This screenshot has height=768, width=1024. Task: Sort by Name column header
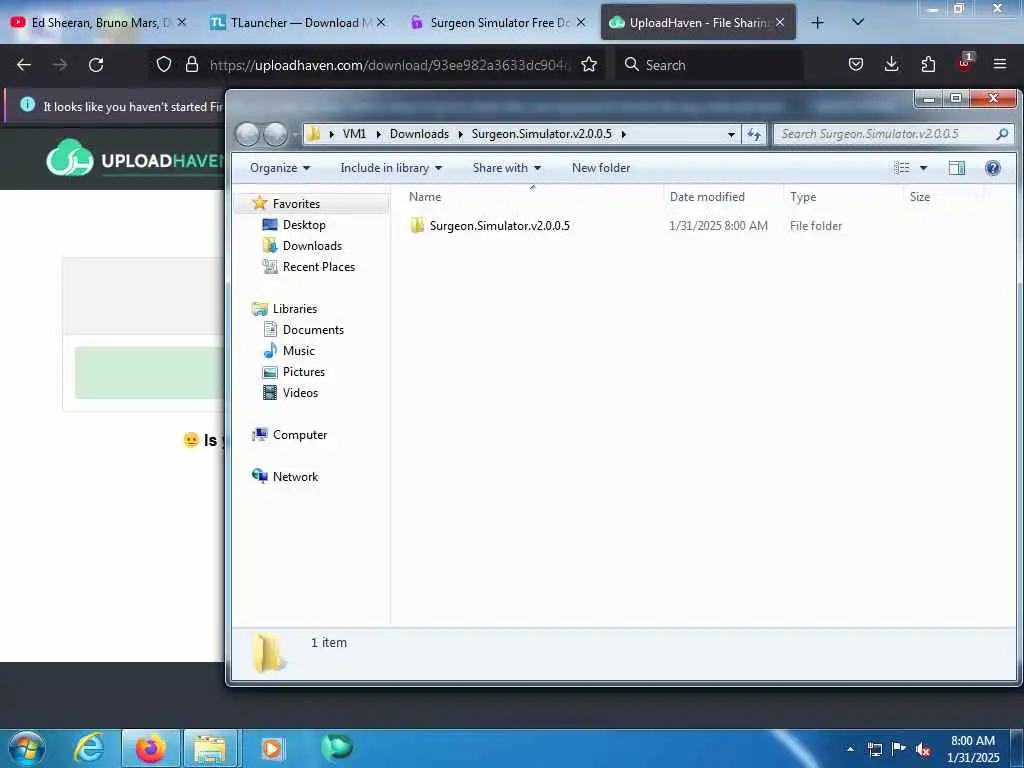[534, 197]
